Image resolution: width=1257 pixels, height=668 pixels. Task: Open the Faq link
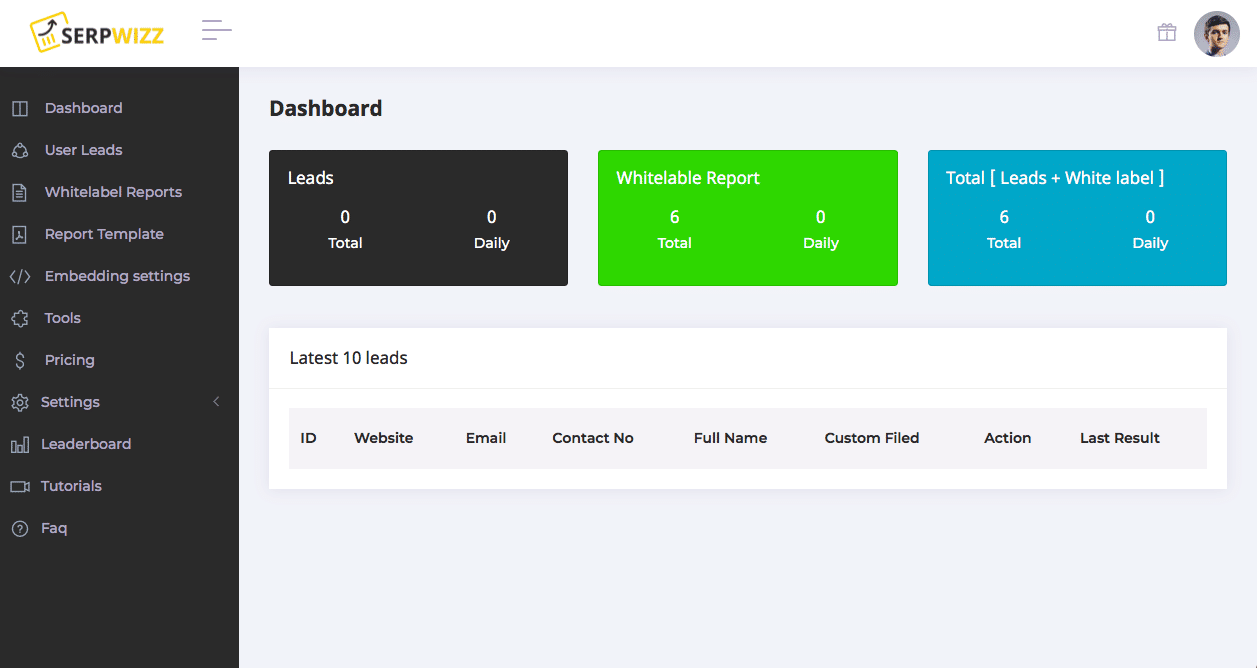[54, 528]
